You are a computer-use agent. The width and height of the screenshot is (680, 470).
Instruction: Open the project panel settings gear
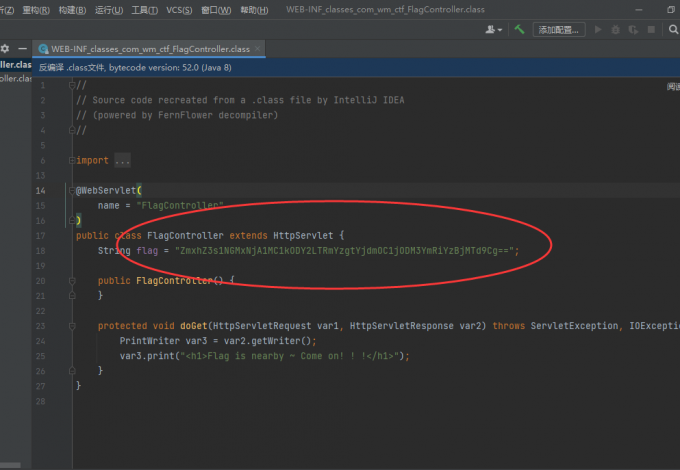[x=5, y=49]
